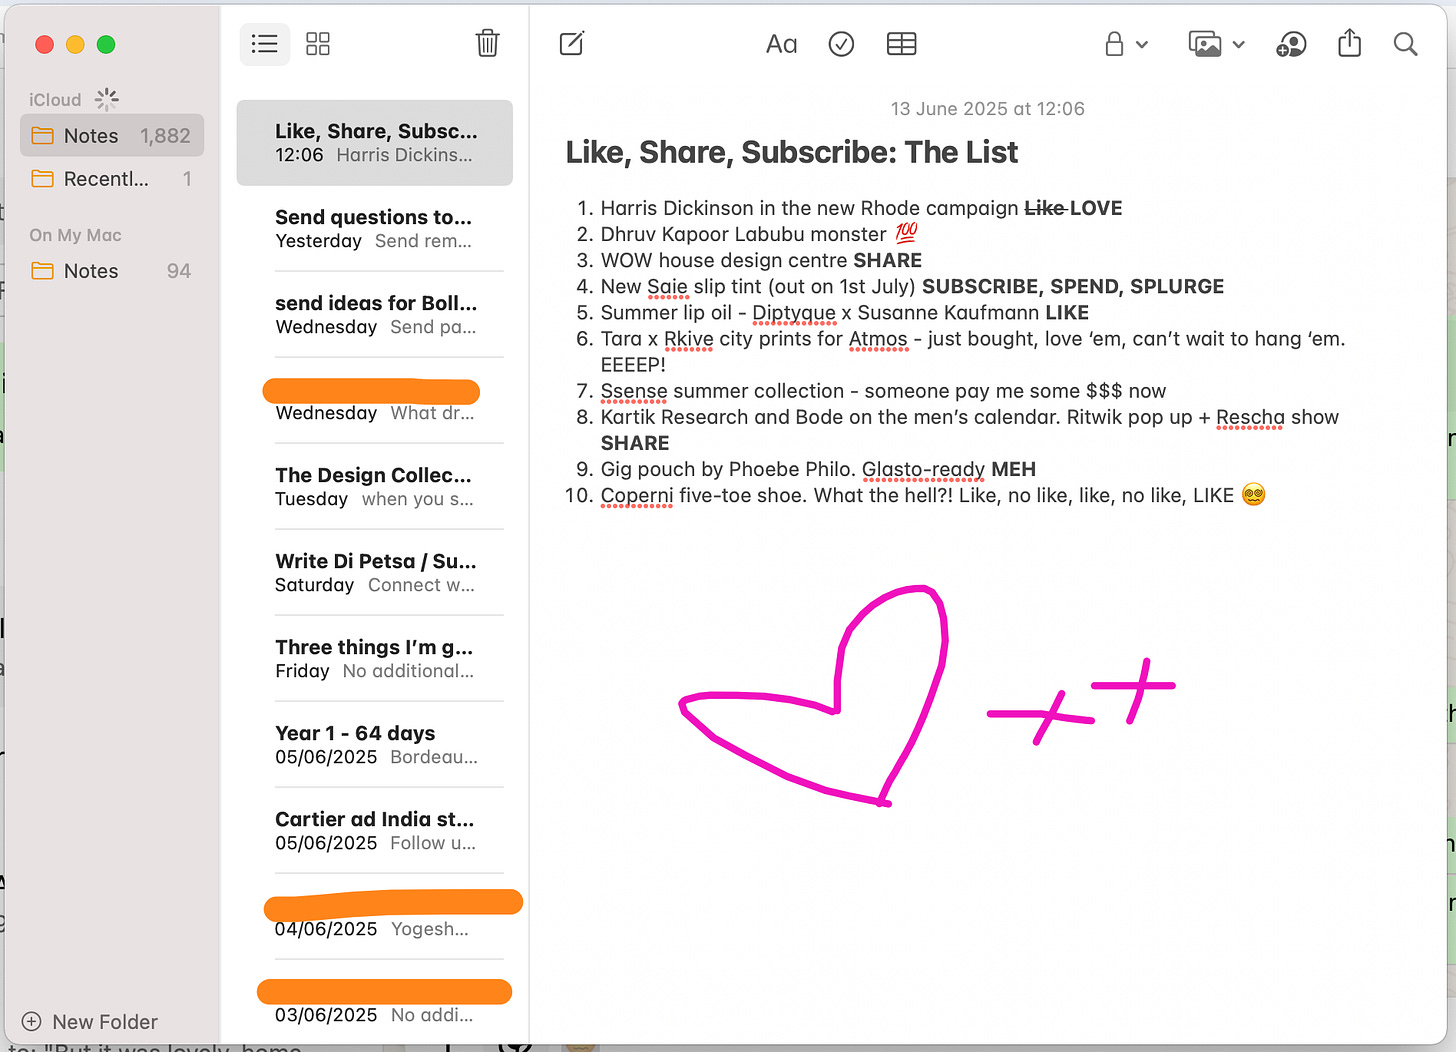Click the Dhruv Kapoor Labubu monster line
This screenshot has height=1052, width=1456.
[x=759, y=234]
